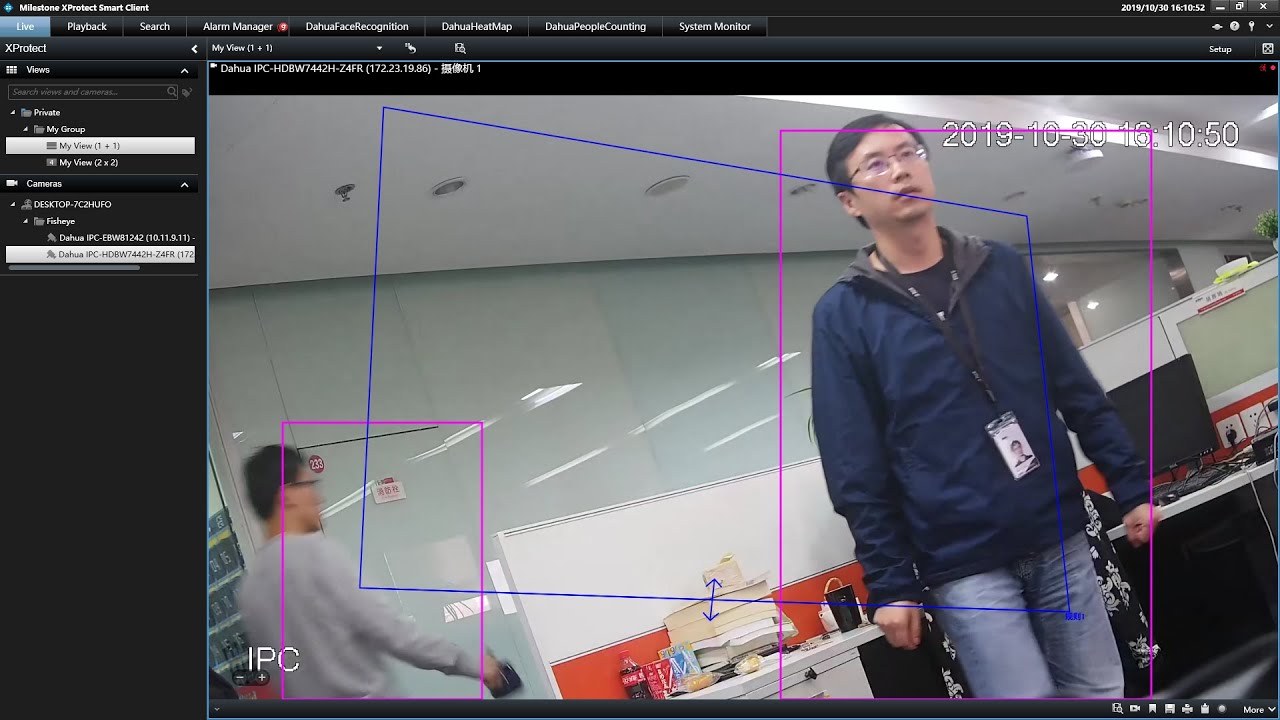The width and height of the screenshot is (1280, 720).
Task: Select the Dahua IPC-HDBW7442H-Z4FR camera in tree
Action: click(100, 255)
